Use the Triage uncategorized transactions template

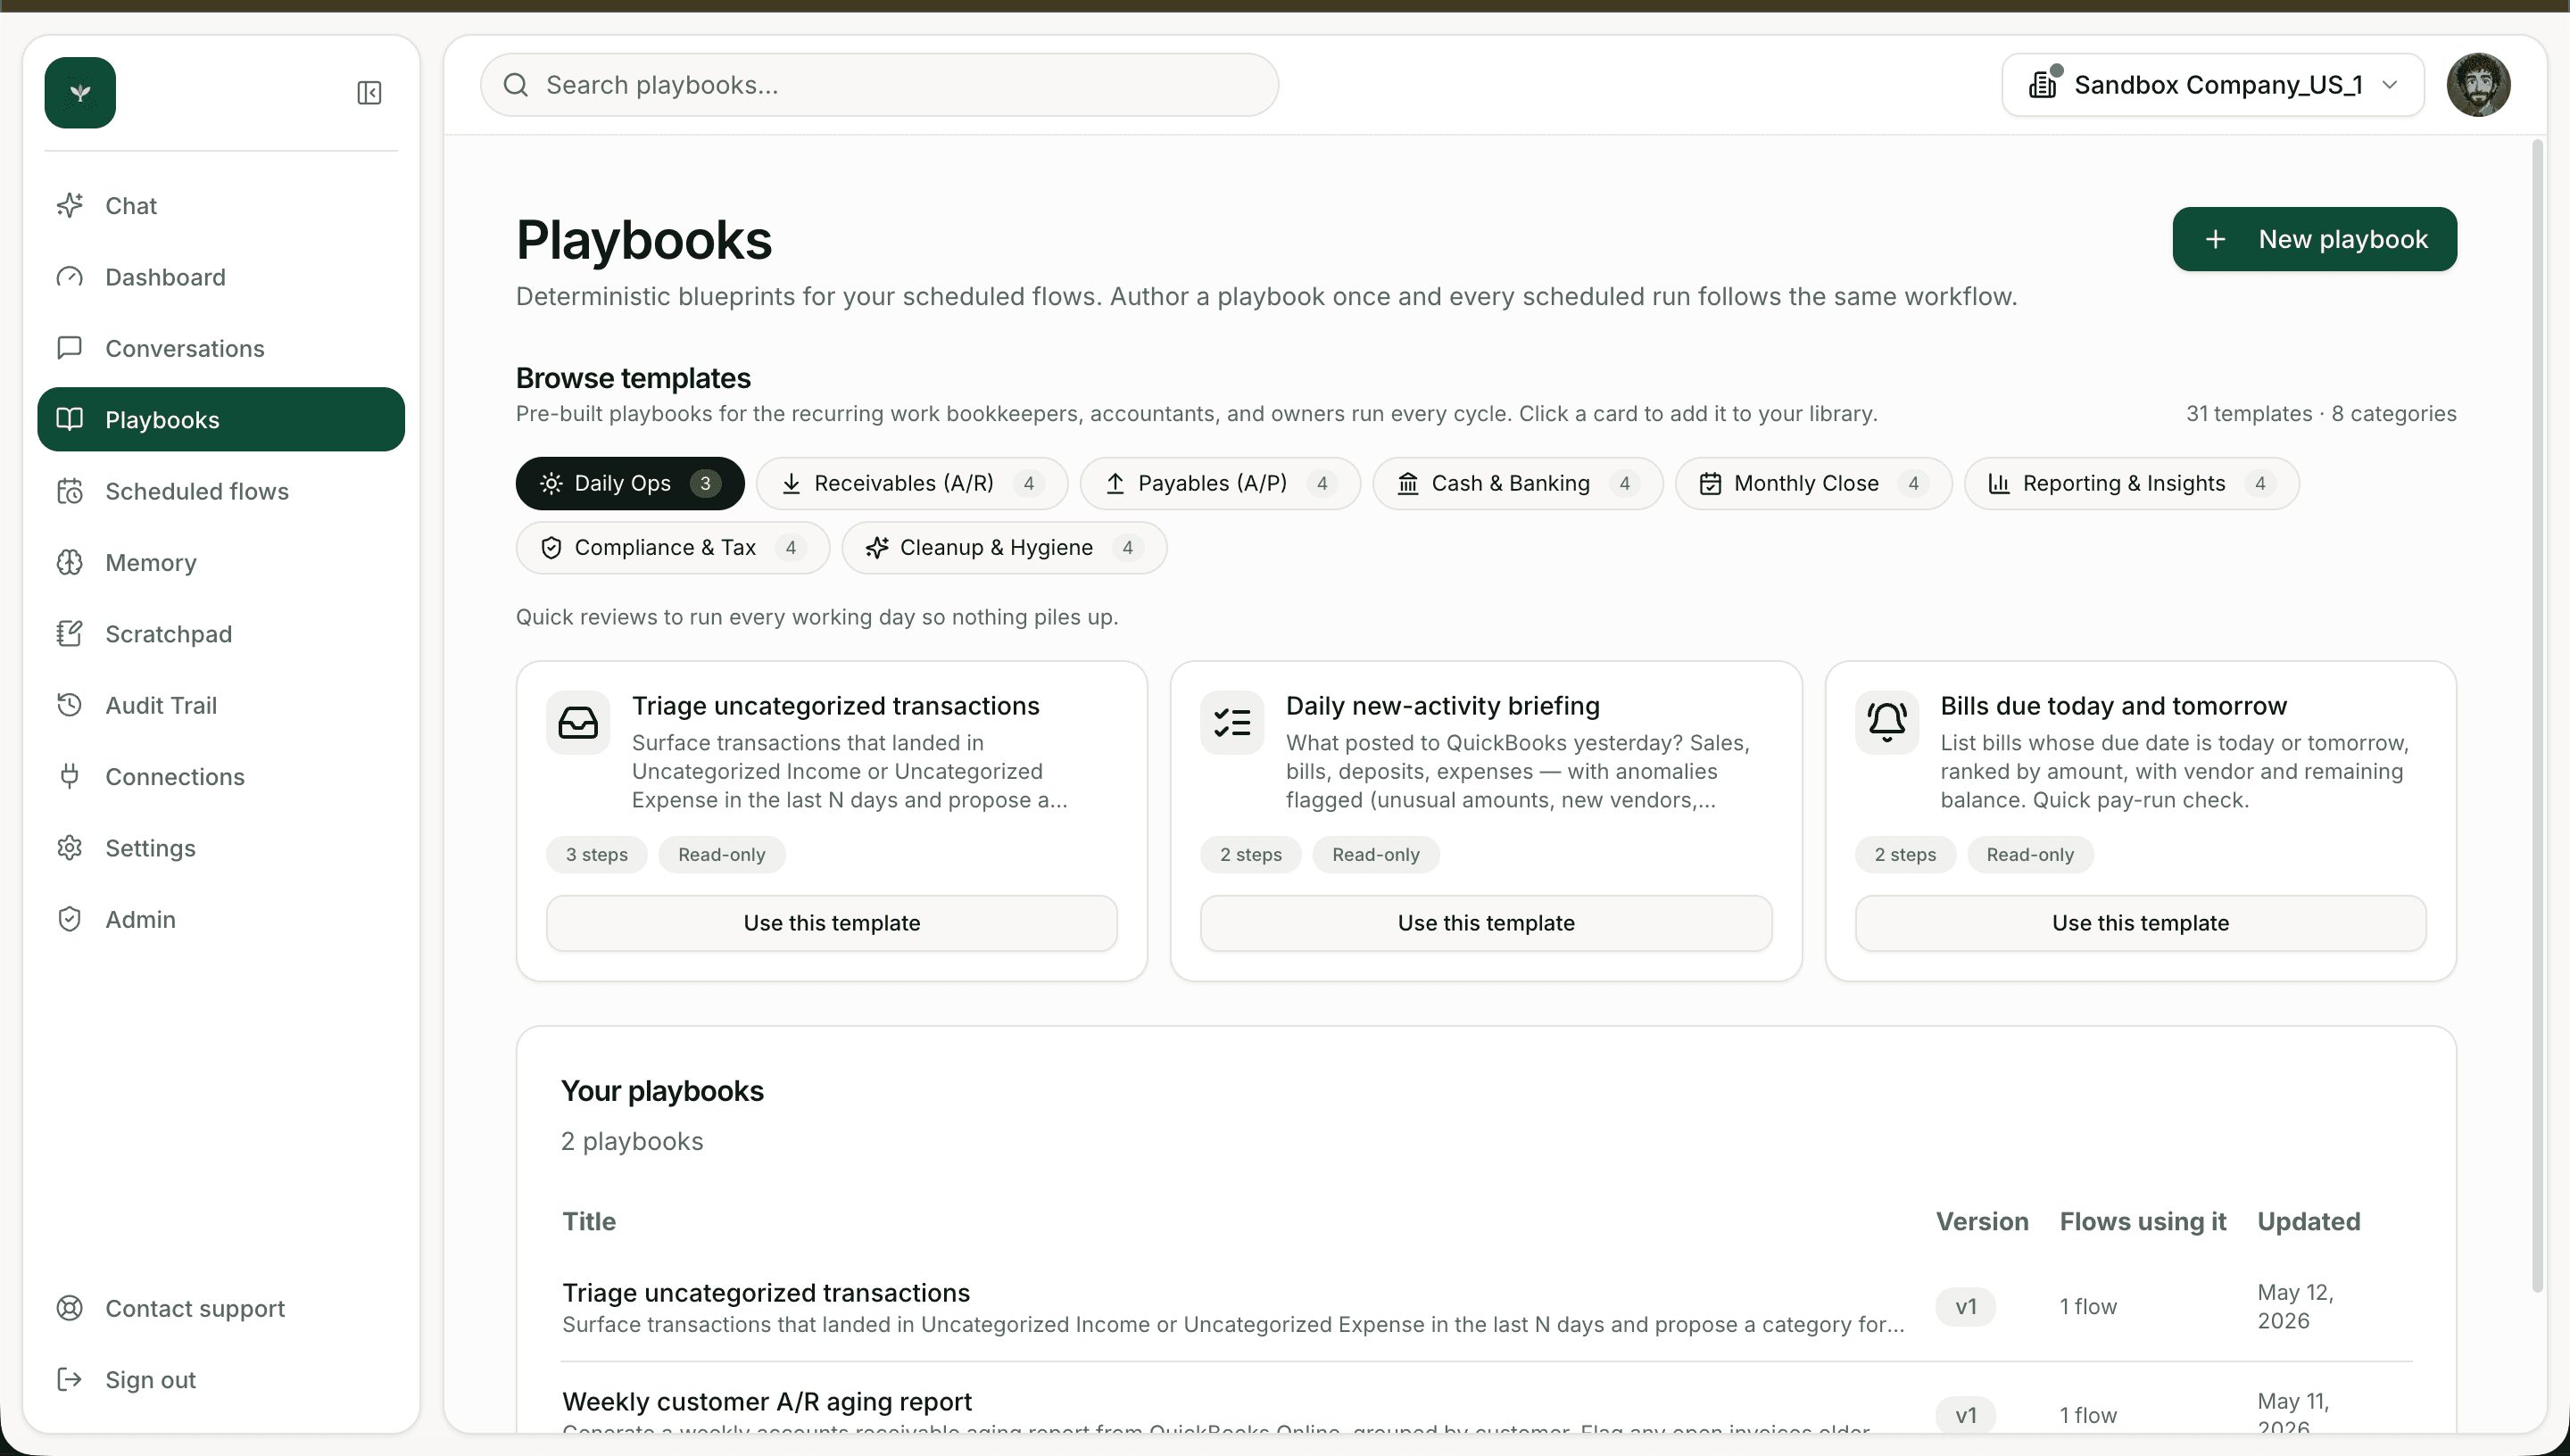pyautogui.click(x=831, y=923)
